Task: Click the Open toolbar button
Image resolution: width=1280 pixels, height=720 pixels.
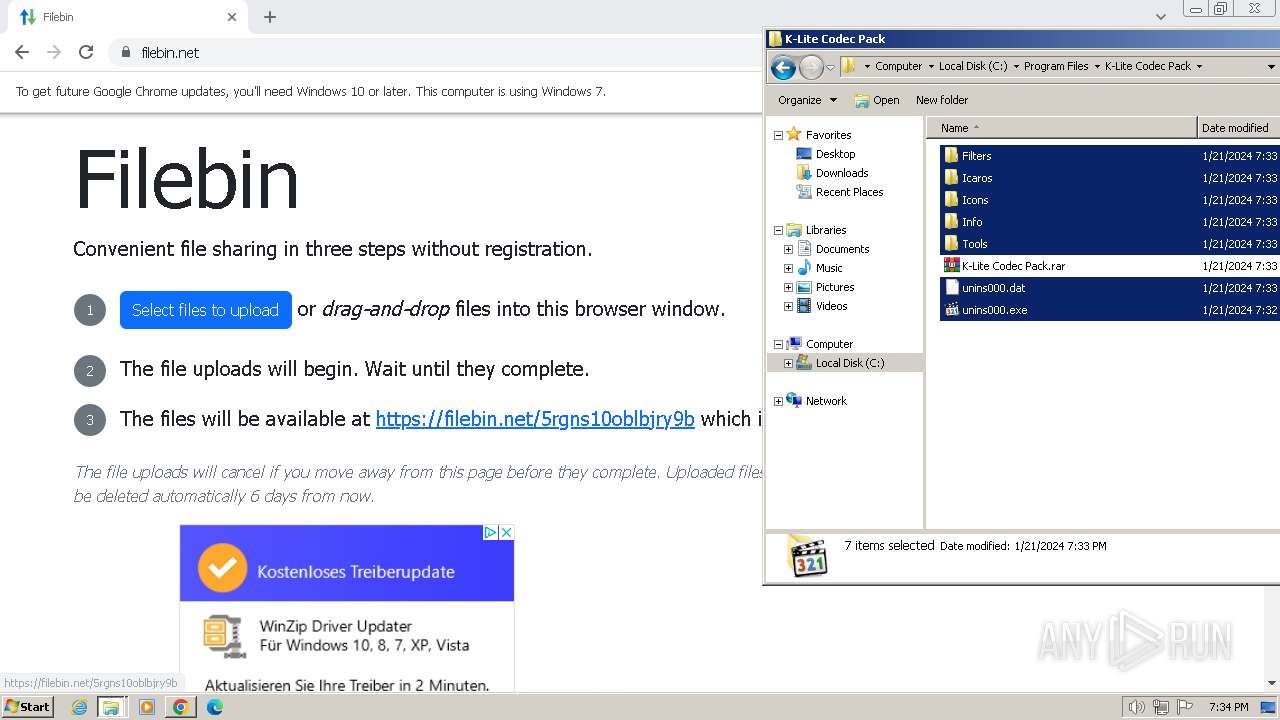Action: [x=877, y=100]
